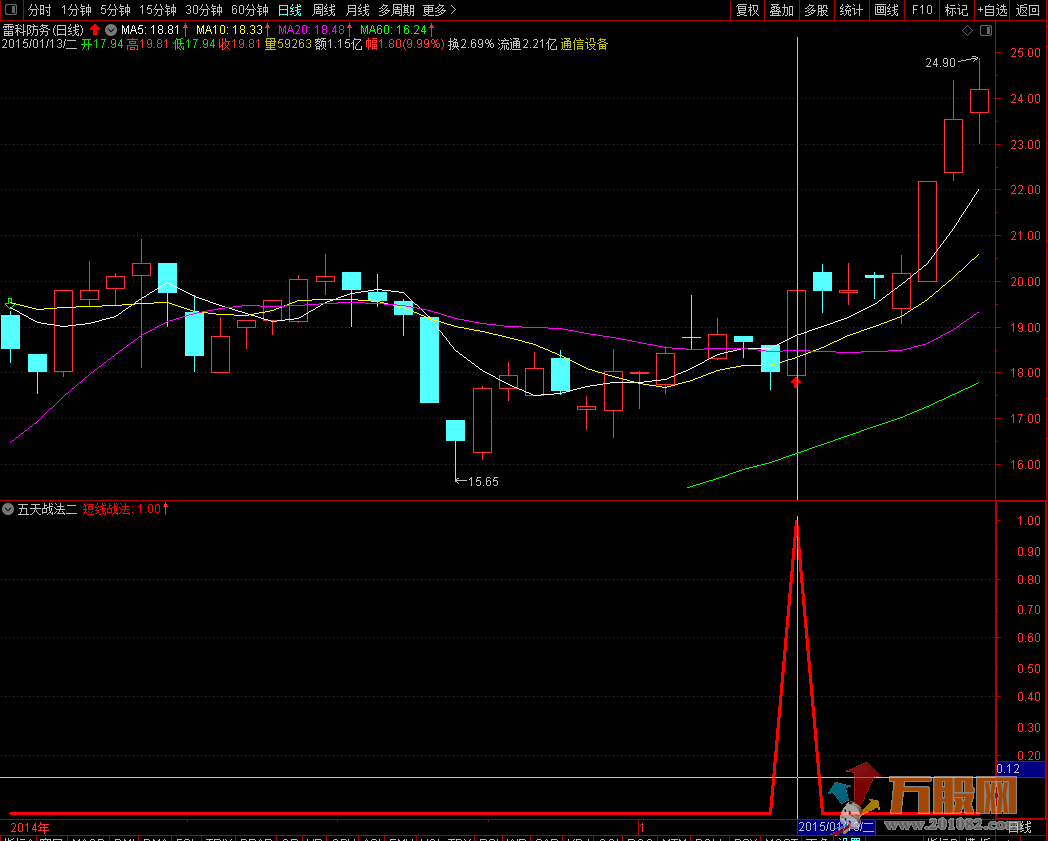The image size is (1048, 841).
Task: Switch to the 分时 intraday view
Action: (x=39, y=10)
